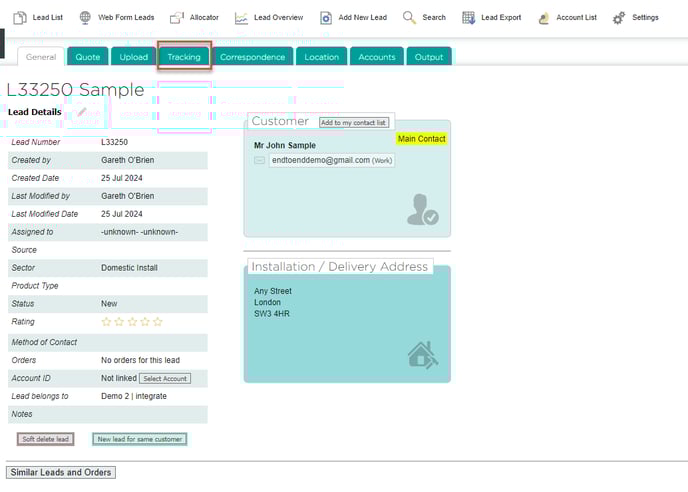Click the Search magnifier icon
The height and width of the screenshot is (492, 688).
pos(409,17)
